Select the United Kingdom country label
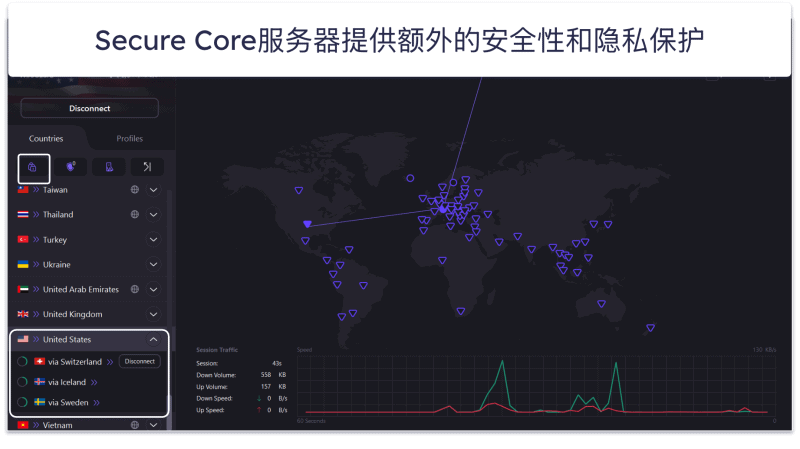 tap(72, 314)
